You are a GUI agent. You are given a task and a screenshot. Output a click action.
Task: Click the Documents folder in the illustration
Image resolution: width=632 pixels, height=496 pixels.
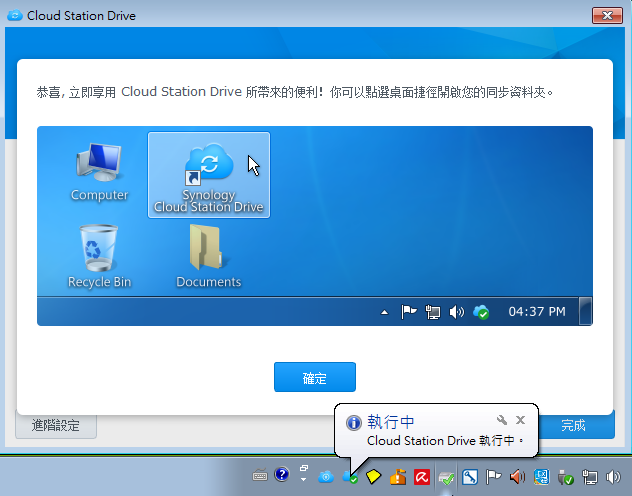208,257
